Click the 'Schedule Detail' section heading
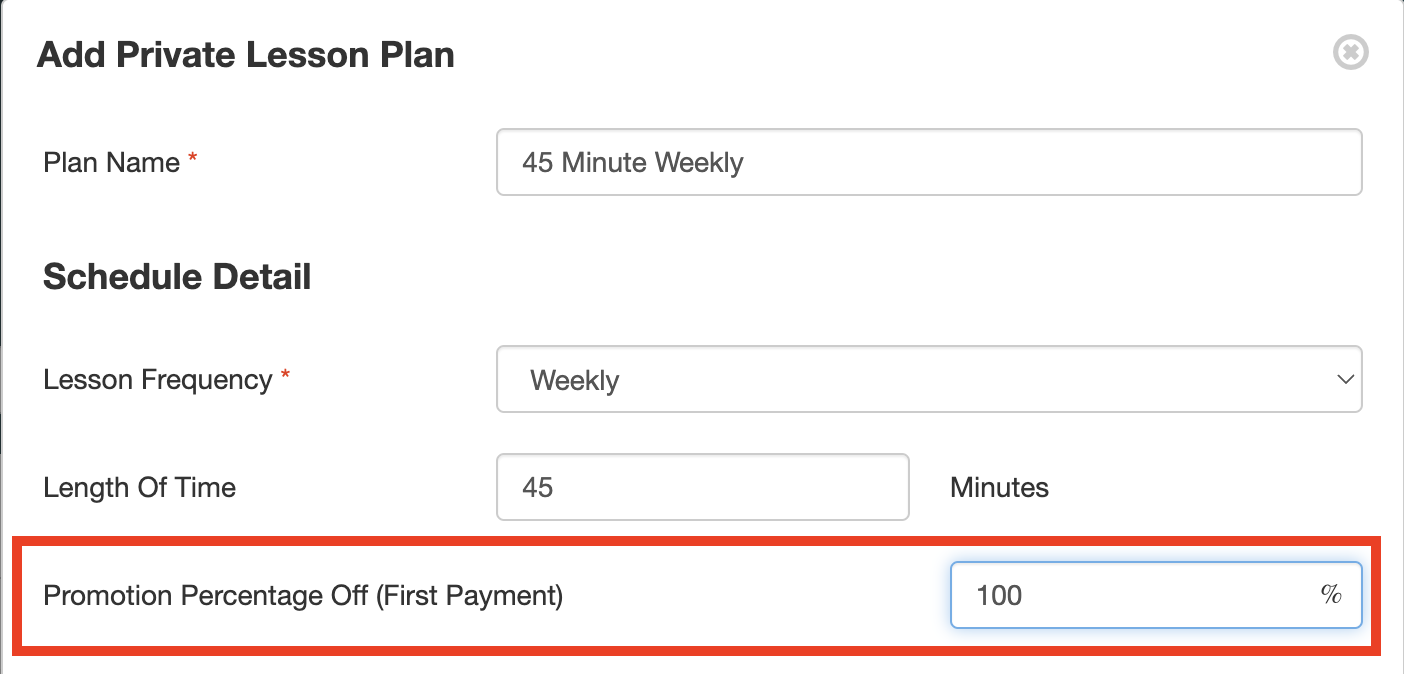The image size is (1404, 674). [x=177, y=277]
